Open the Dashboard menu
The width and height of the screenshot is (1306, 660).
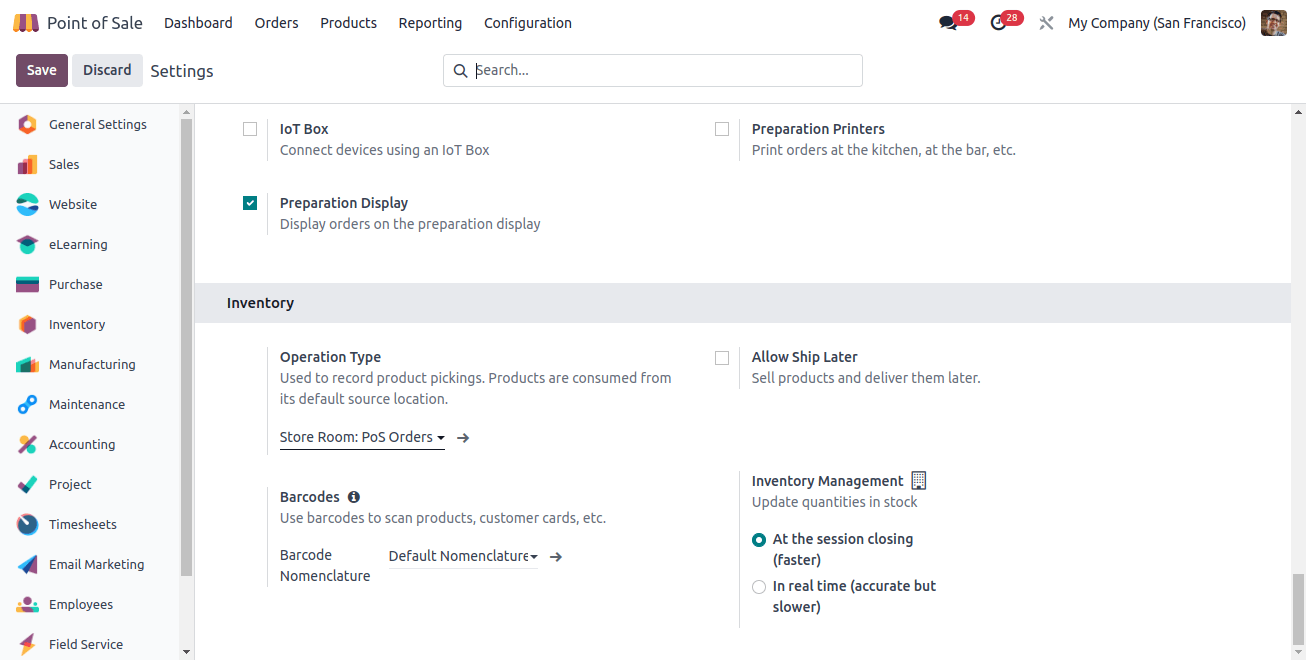coord(198,23)
